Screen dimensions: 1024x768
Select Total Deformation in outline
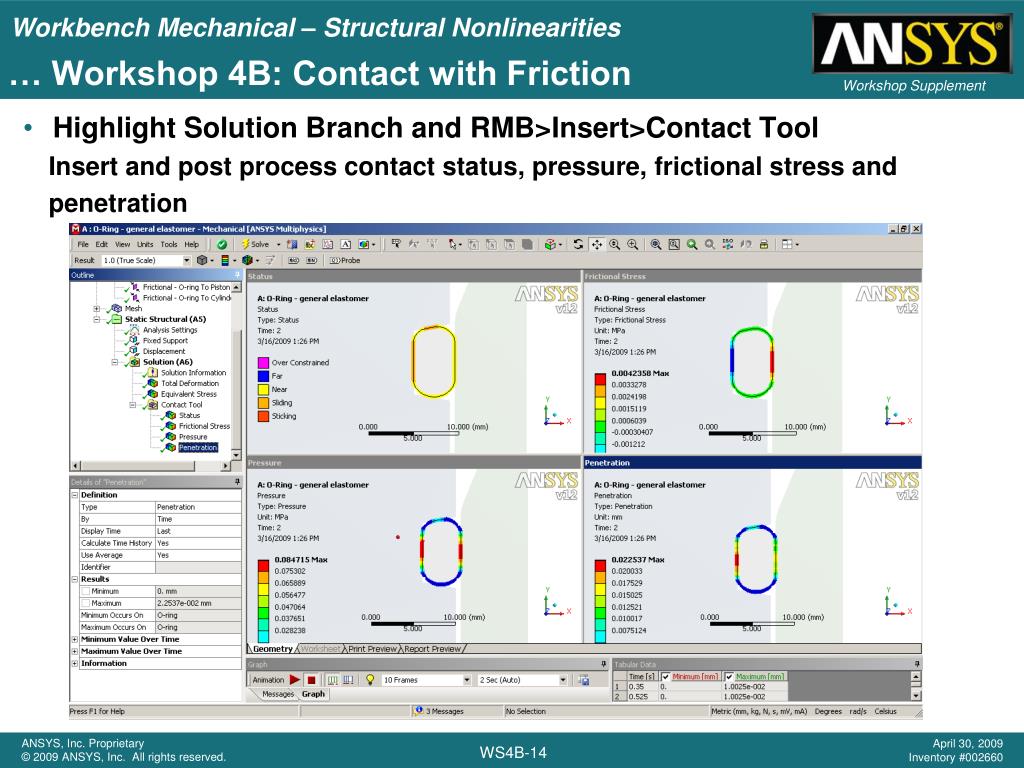pyautogui.click(x=189, y=383)
